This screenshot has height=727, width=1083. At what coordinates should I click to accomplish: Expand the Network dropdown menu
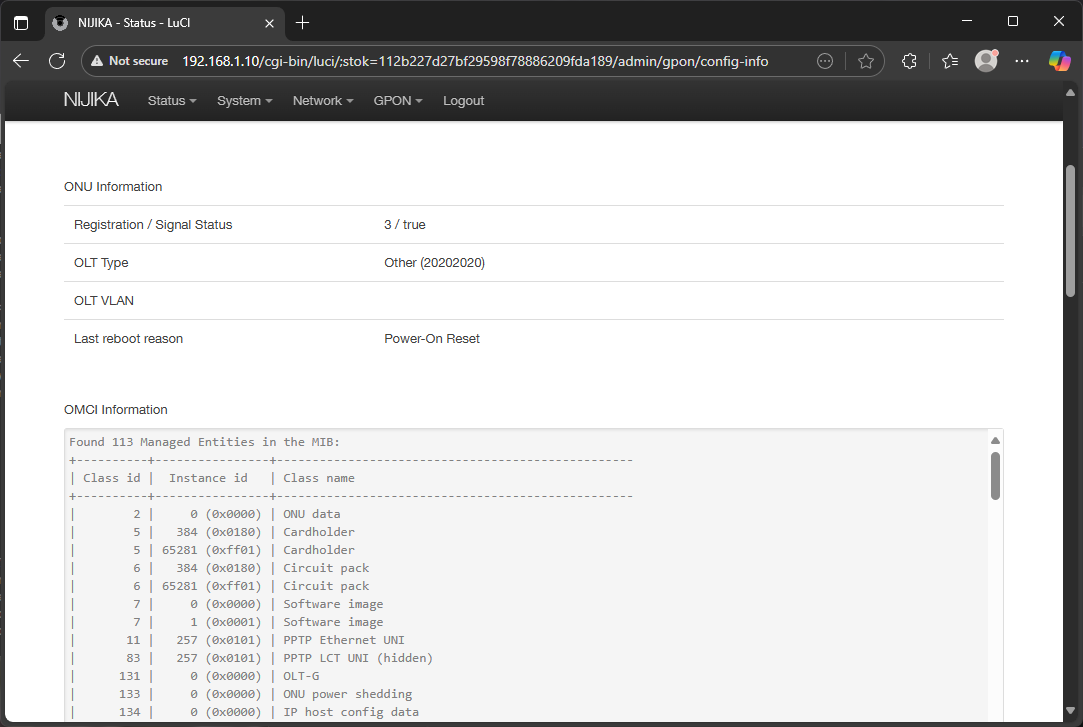point(323,101)
